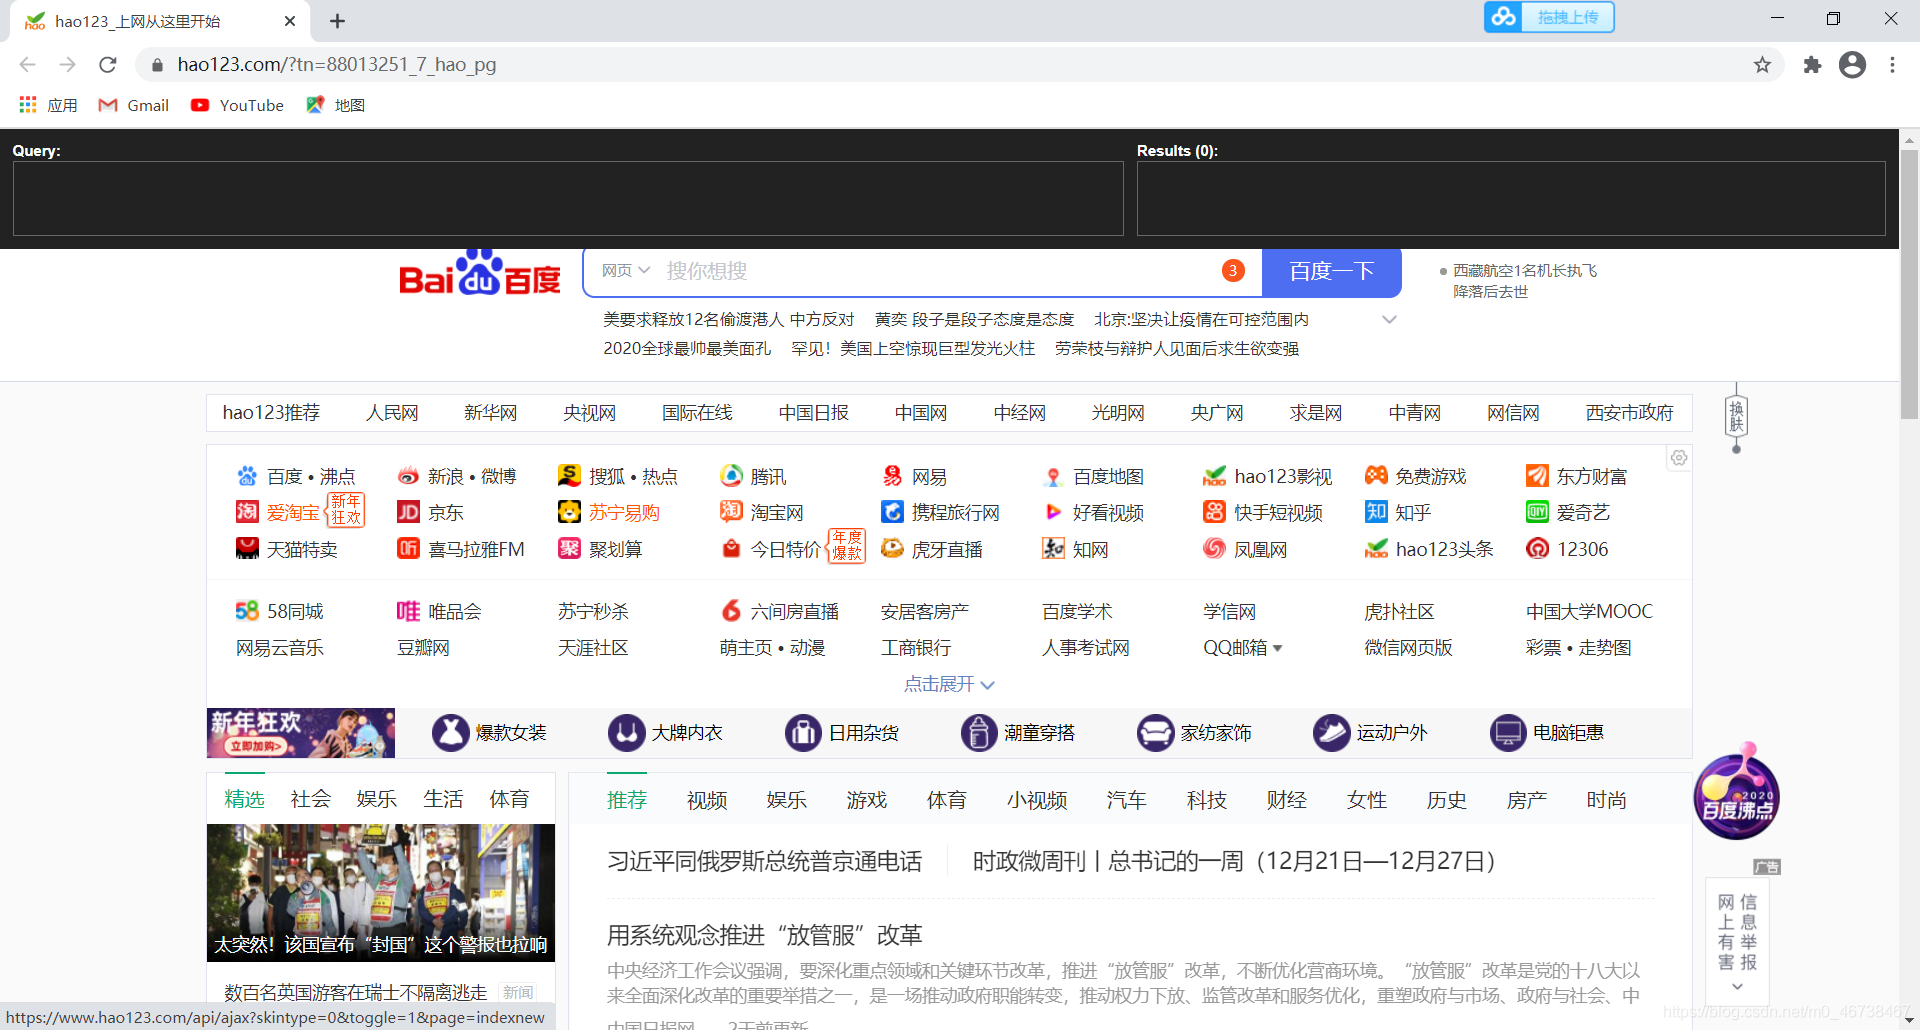Switch to the 视频 tab

706,800
